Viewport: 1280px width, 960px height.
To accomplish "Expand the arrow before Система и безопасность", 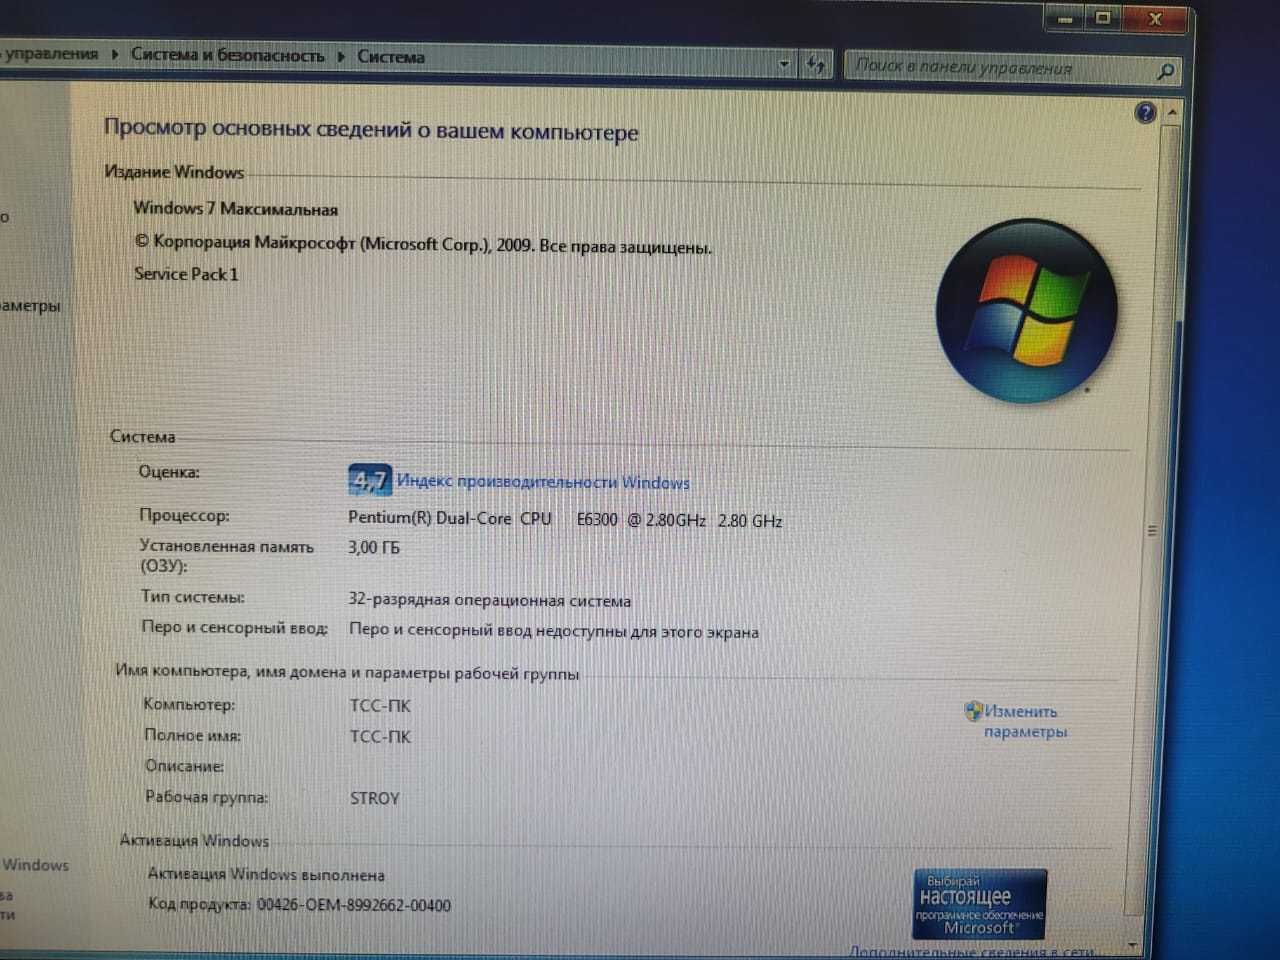I will (115, 54).
